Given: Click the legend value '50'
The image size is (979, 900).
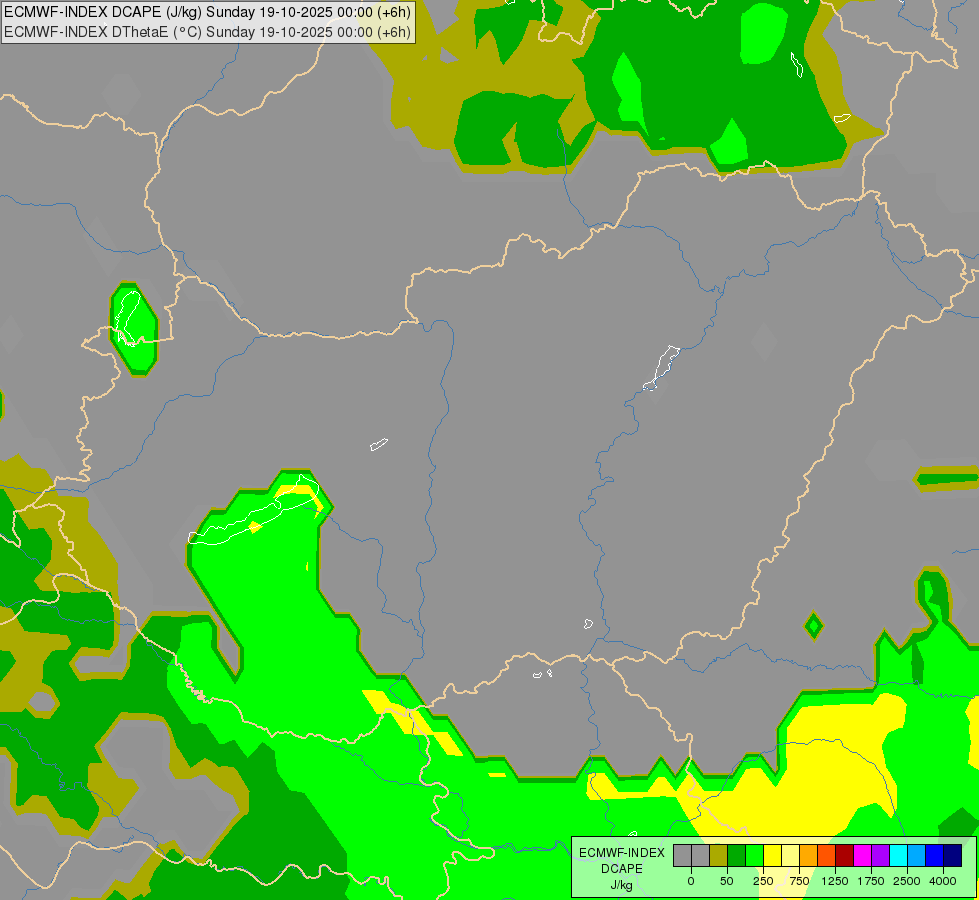Looking at the screenshot, I should point(727,881).
